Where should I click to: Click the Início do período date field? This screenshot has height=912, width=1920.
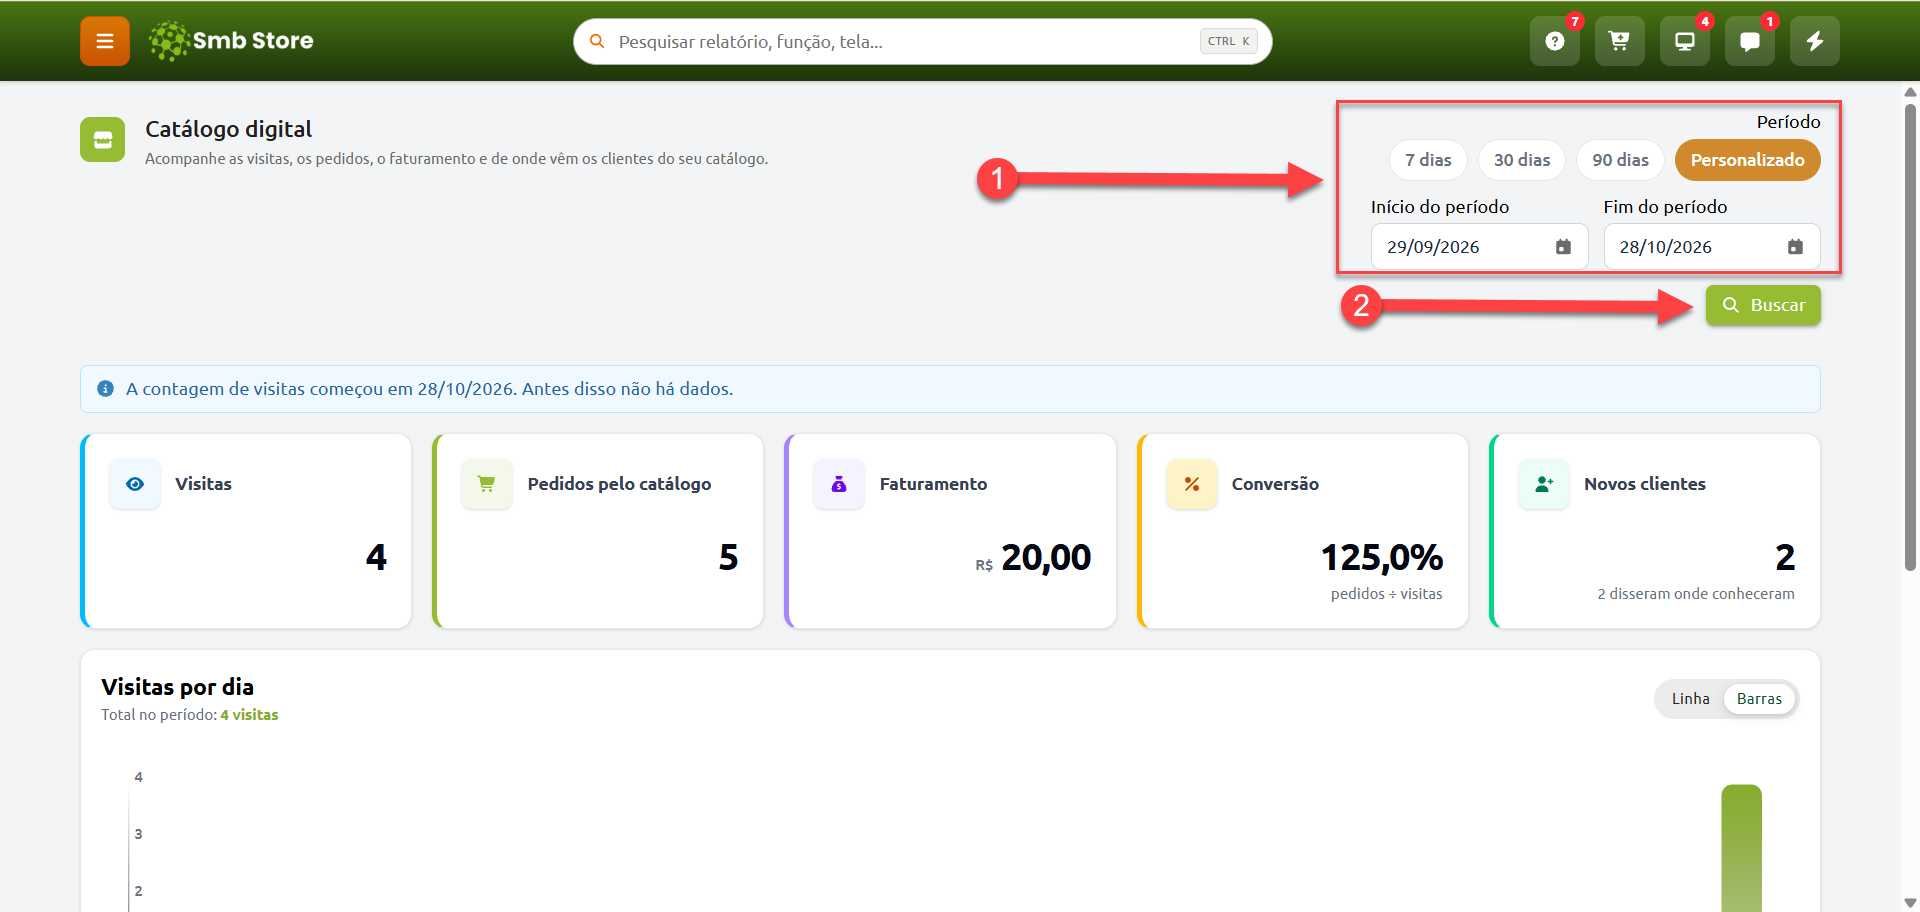point(1479,247)
